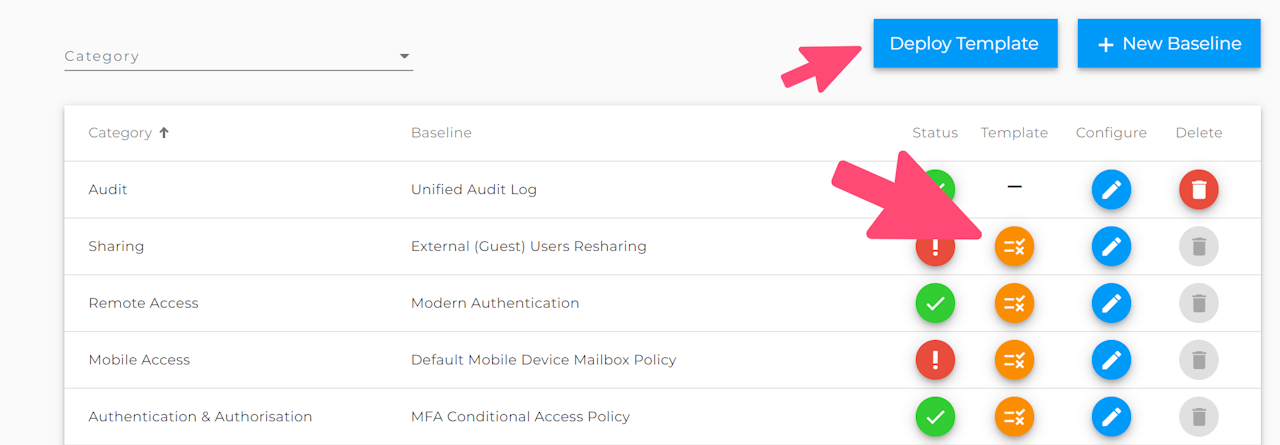Screen dimensions: 1280x445
Task: Click green check status for Modern Authentication
Action: point(935,303)
